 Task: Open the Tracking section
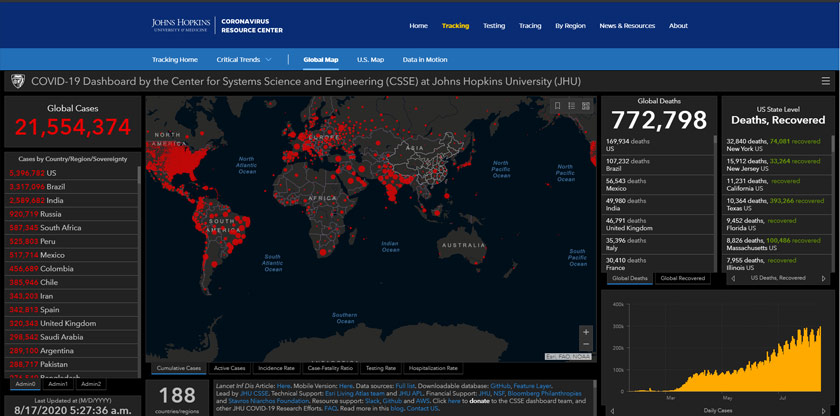[455, 26]
